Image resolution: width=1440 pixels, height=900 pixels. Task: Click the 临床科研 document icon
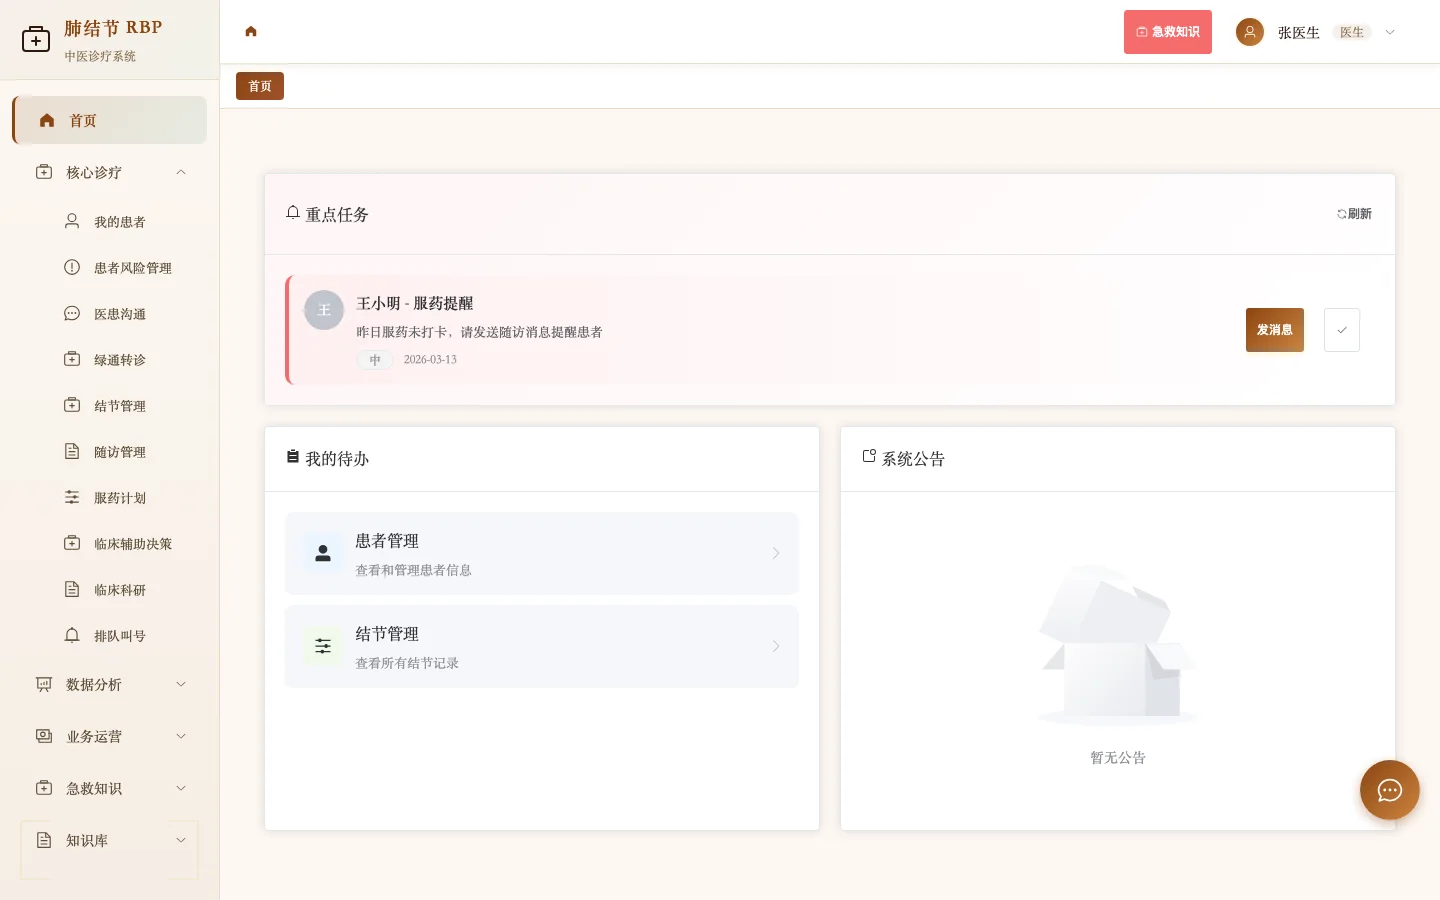point(72,589)
